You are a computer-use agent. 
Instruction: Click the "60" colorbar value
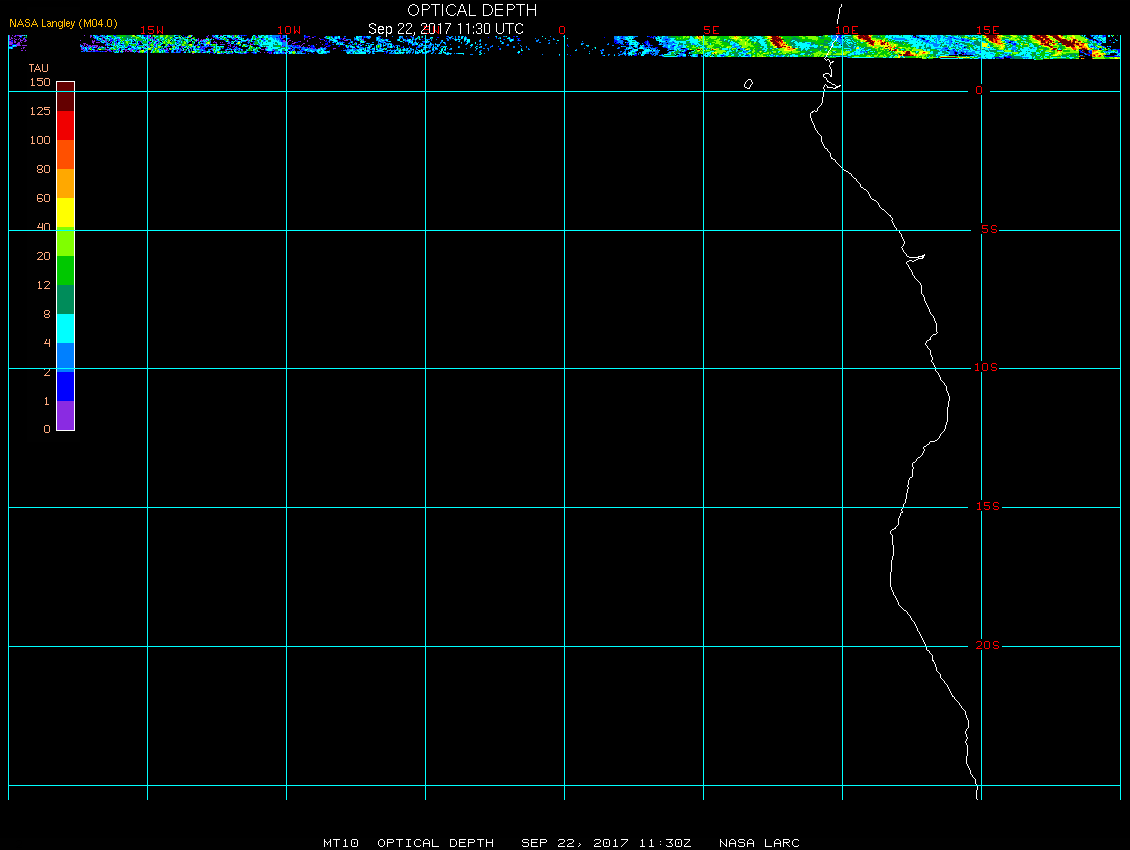(x=44, y=198)
